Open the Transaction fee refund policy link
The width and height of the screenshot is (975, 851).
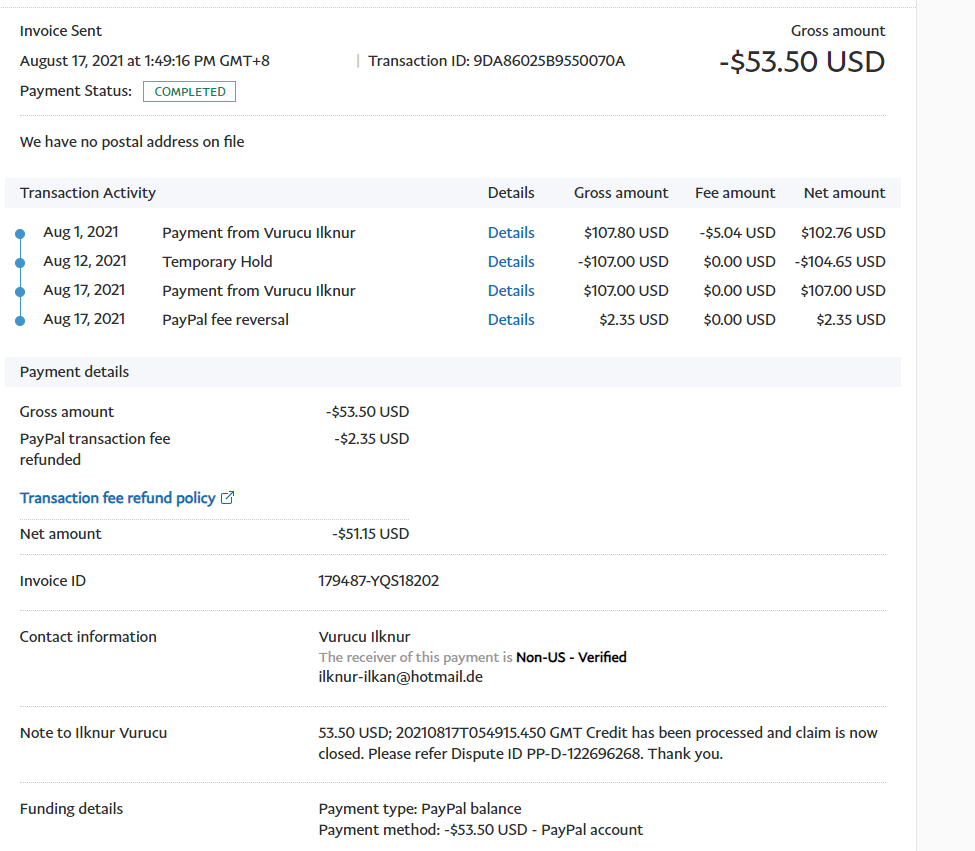[x=117, y=498]
